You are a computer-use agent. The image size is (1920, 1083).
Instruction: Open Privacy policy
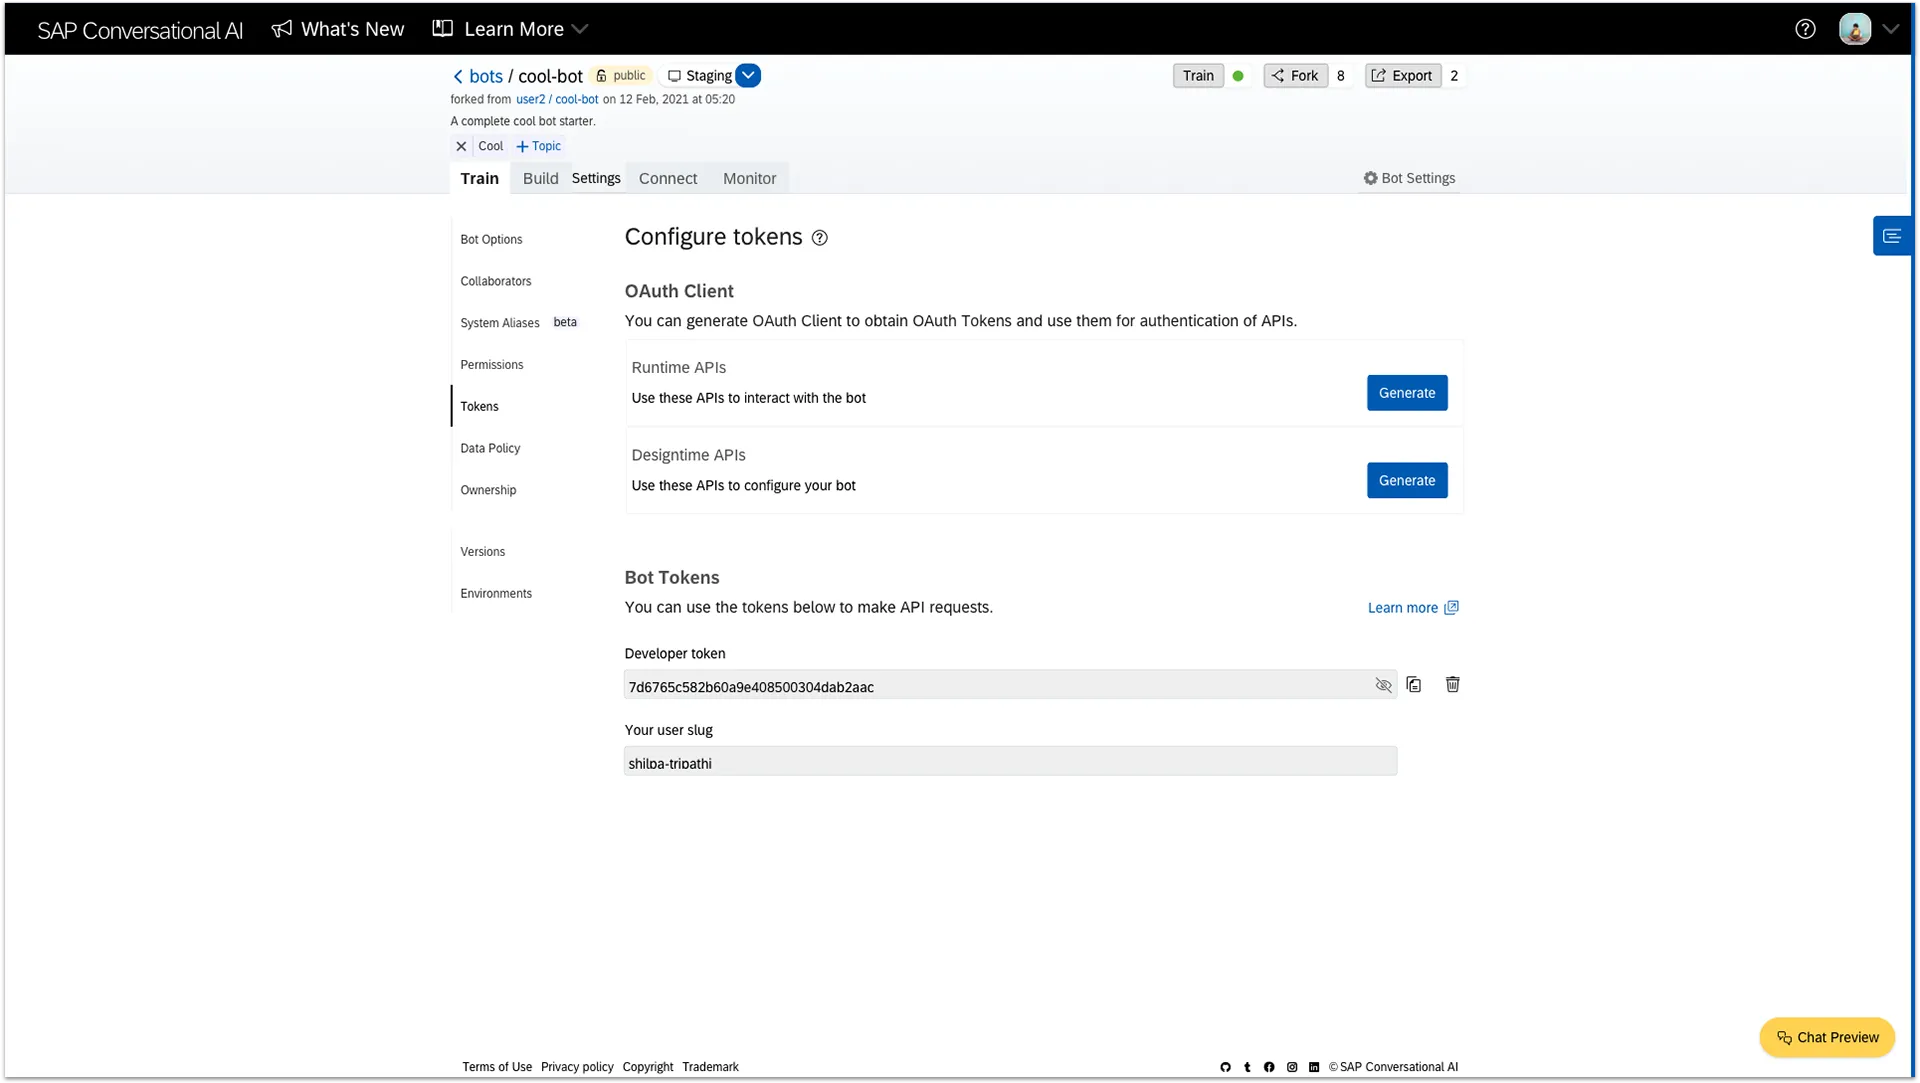tap(577, 1067)
